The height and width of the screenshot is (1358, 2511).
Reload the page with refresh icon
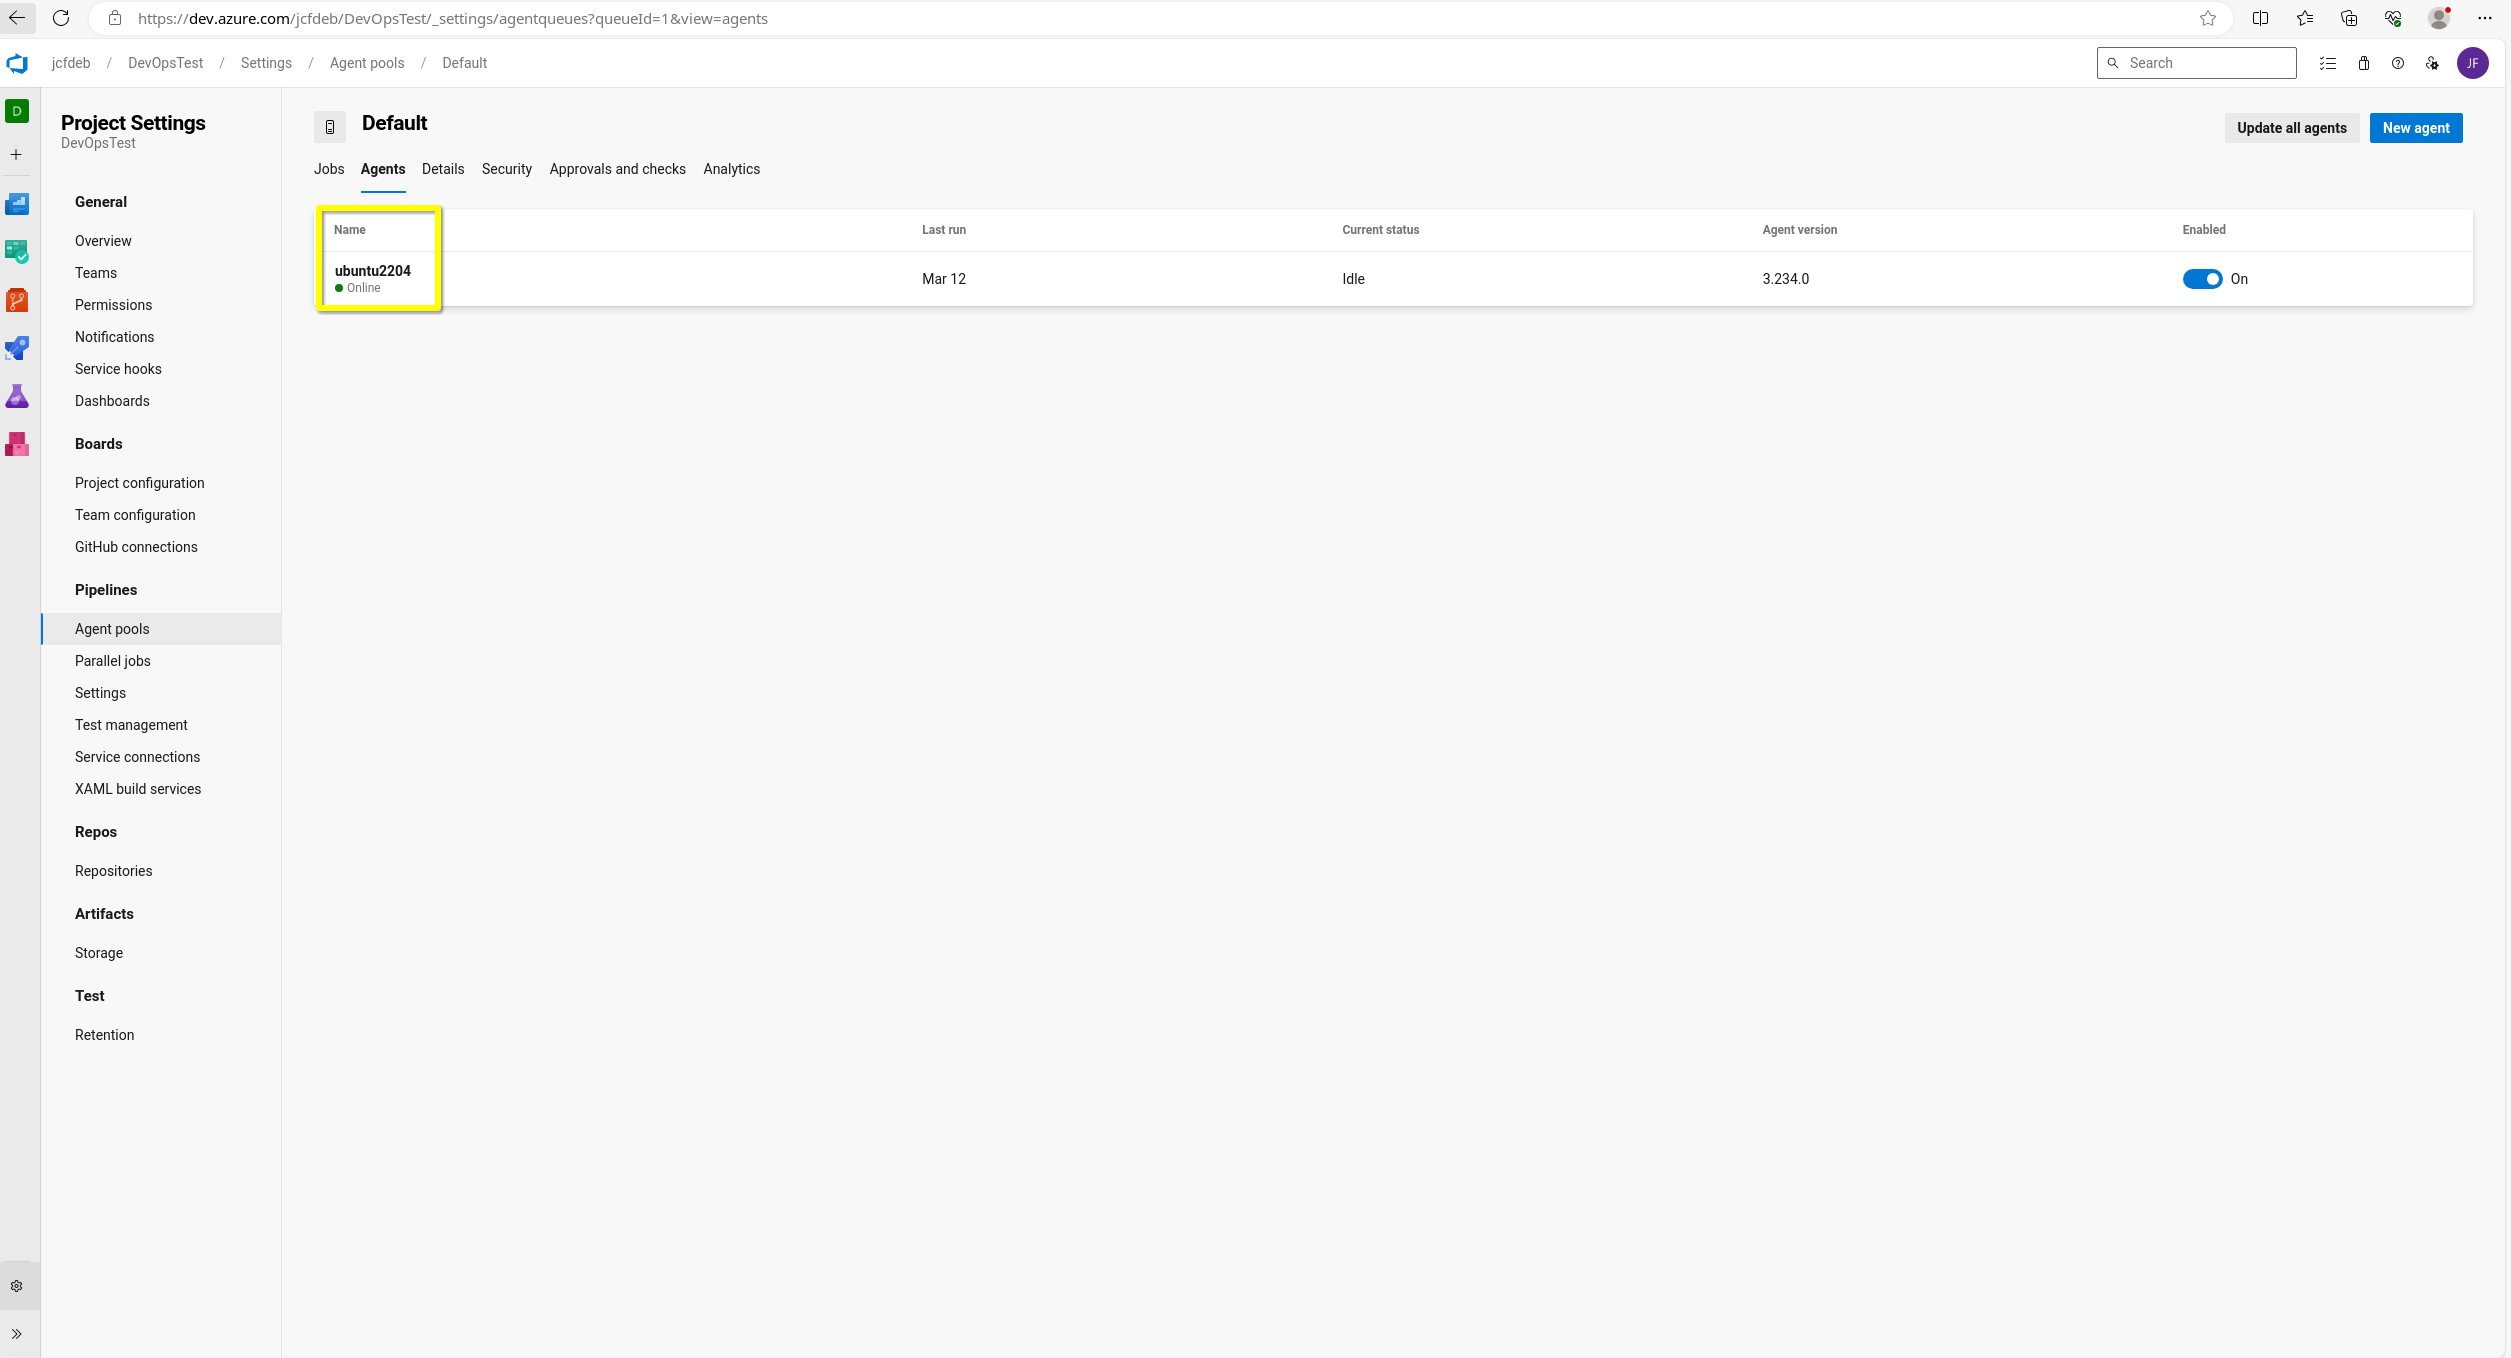click(x=61, y=18)
